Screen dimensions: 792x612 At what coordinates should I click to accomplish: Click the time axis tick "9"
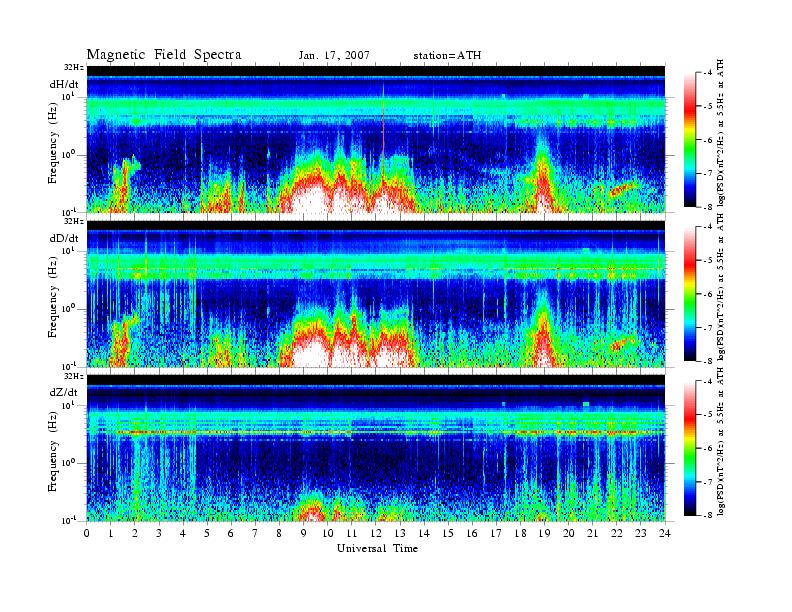tap(304, 533)
